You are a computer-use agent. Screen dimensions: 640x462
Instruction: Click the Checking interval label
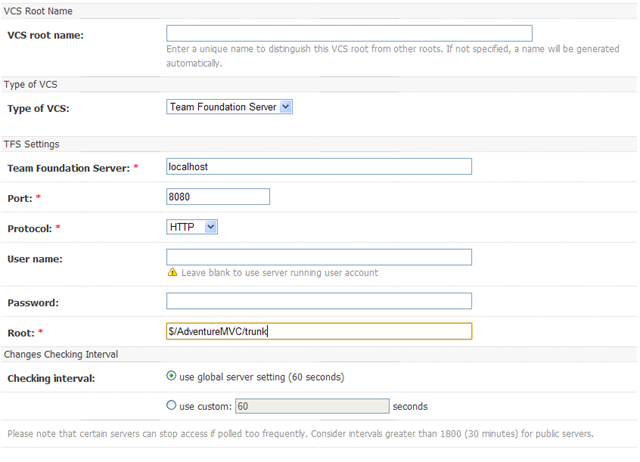51,379
